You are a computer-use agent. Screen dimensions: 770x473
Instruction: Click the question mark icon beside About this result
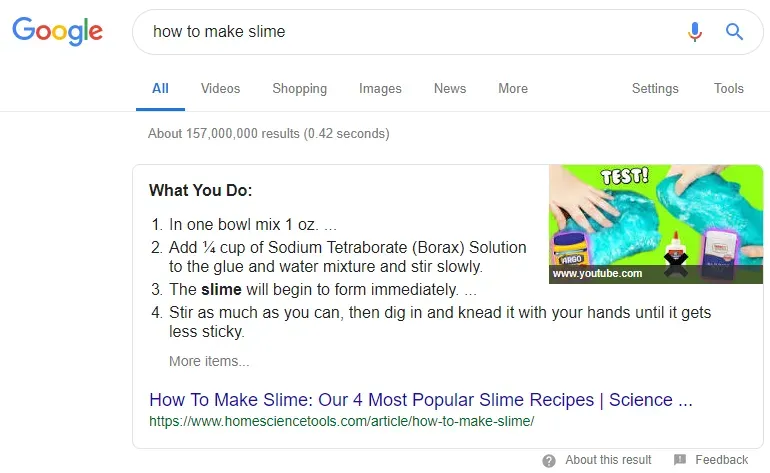[549, 461]
